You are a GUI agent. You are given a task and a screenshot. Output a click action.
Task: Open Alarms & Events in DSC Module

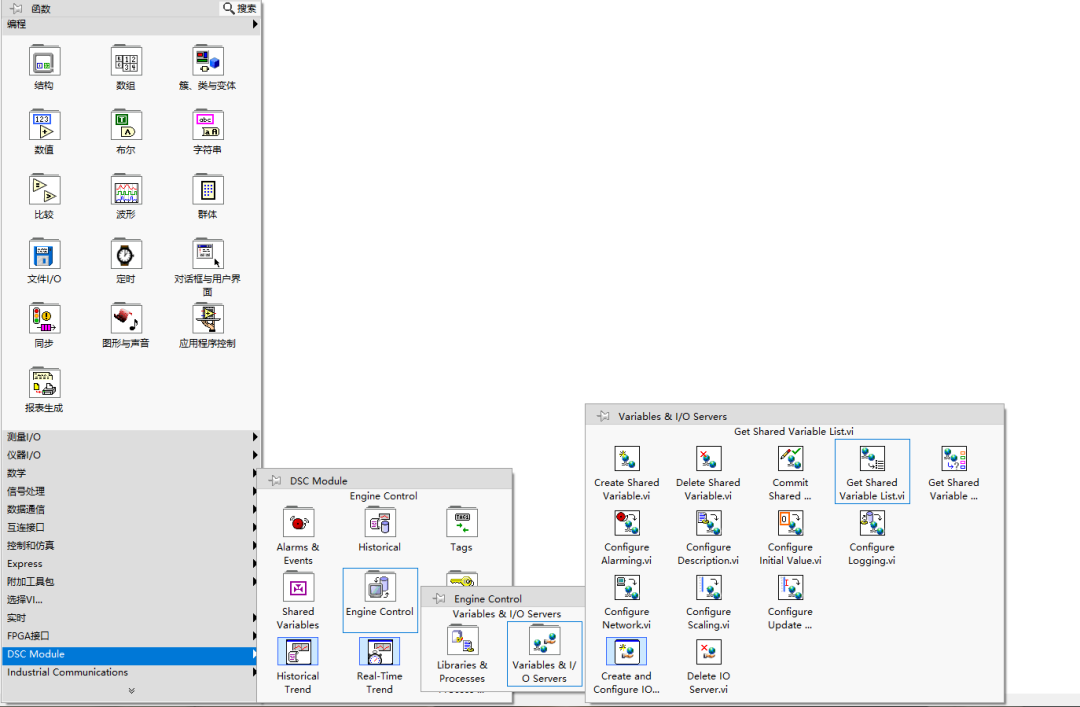(x=298, y=523)
